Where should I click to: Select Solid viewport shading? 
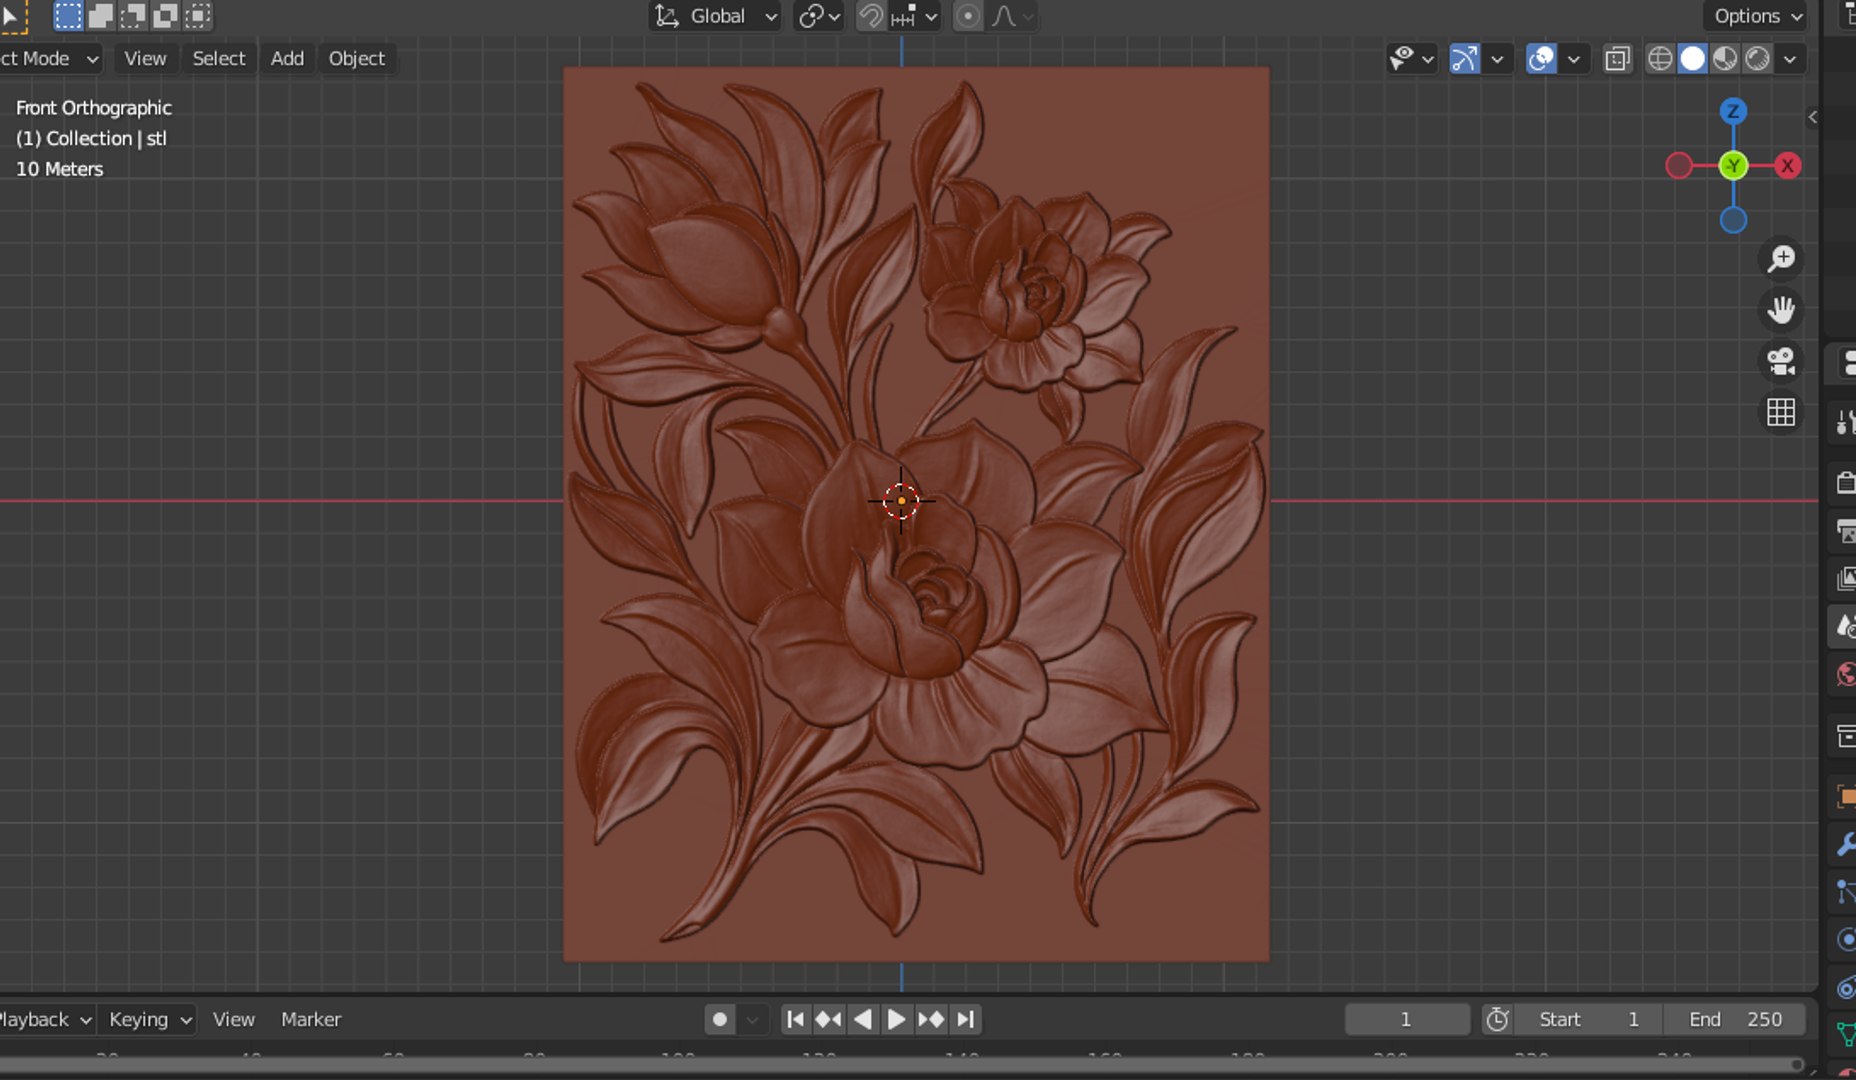(1692, 59)
